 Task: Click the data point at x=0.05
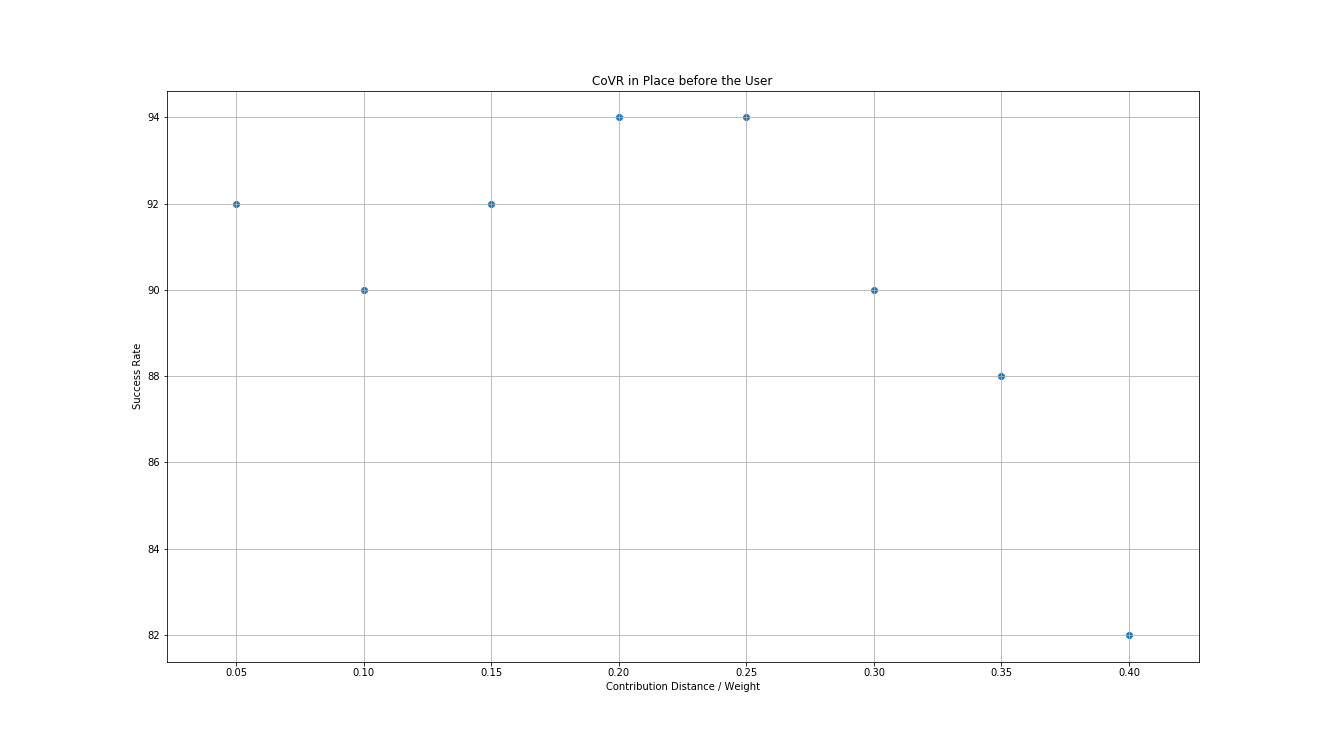236,204
